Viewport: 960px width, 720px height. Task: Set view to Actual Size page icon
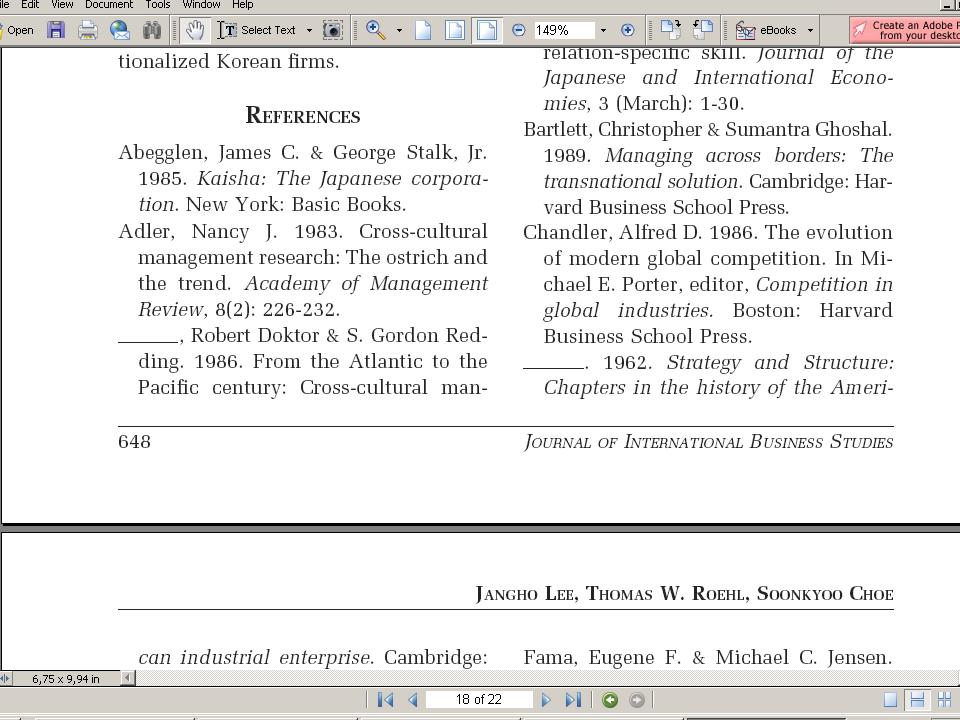(423, 30)
